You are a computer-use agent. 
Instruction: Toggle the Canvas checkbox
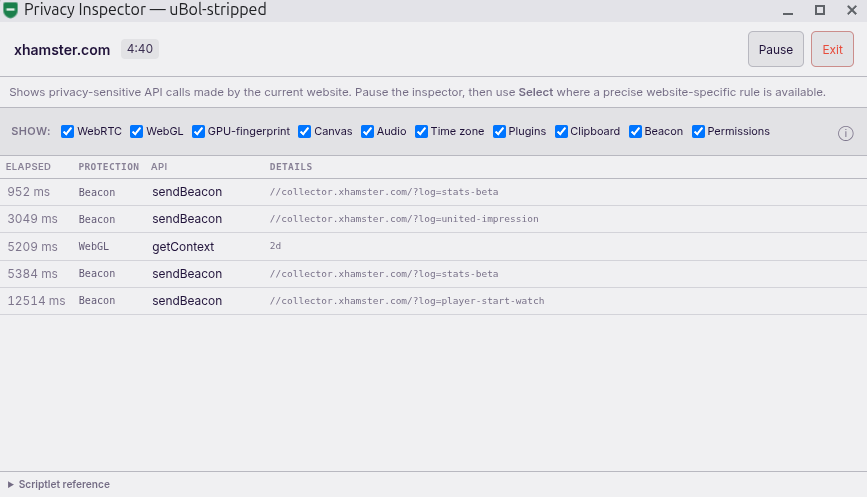pyautogui.click(x=304, y=132)
